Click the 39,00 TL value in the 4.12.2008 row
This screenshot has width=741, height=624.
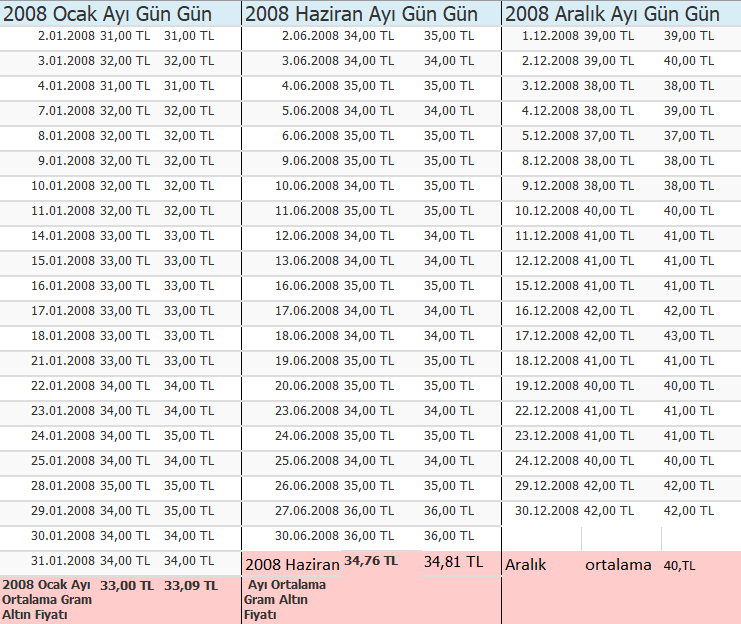point(689,111)
